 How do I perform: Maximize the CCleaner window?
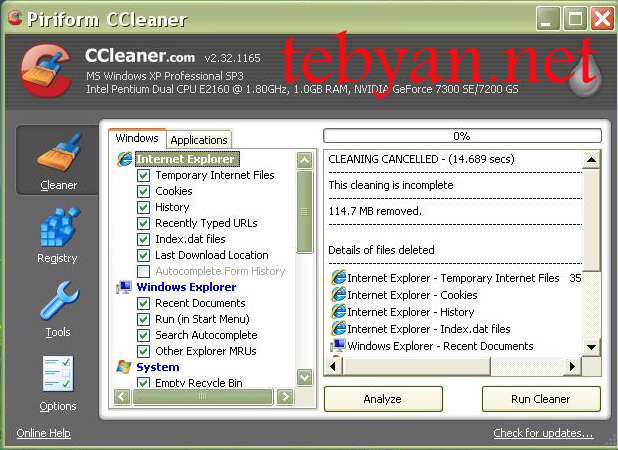[575, 19]
